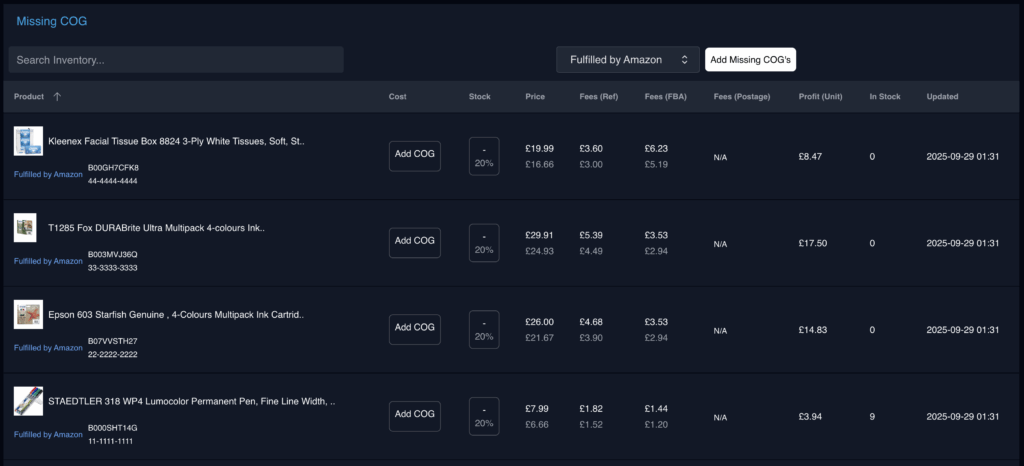Click the 20% stock box for Epson 603
1024x466 pixels.
tap(484, 328)
